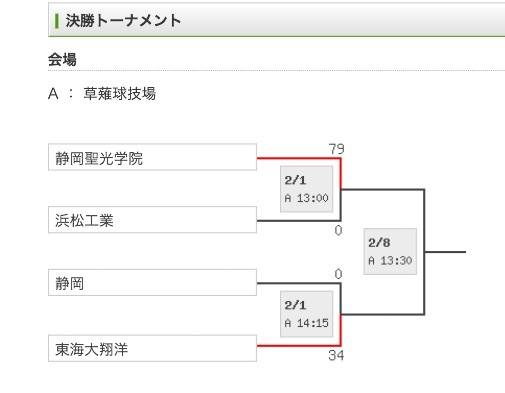Click the venue text 草薙球技場

(x=120, y=93)
